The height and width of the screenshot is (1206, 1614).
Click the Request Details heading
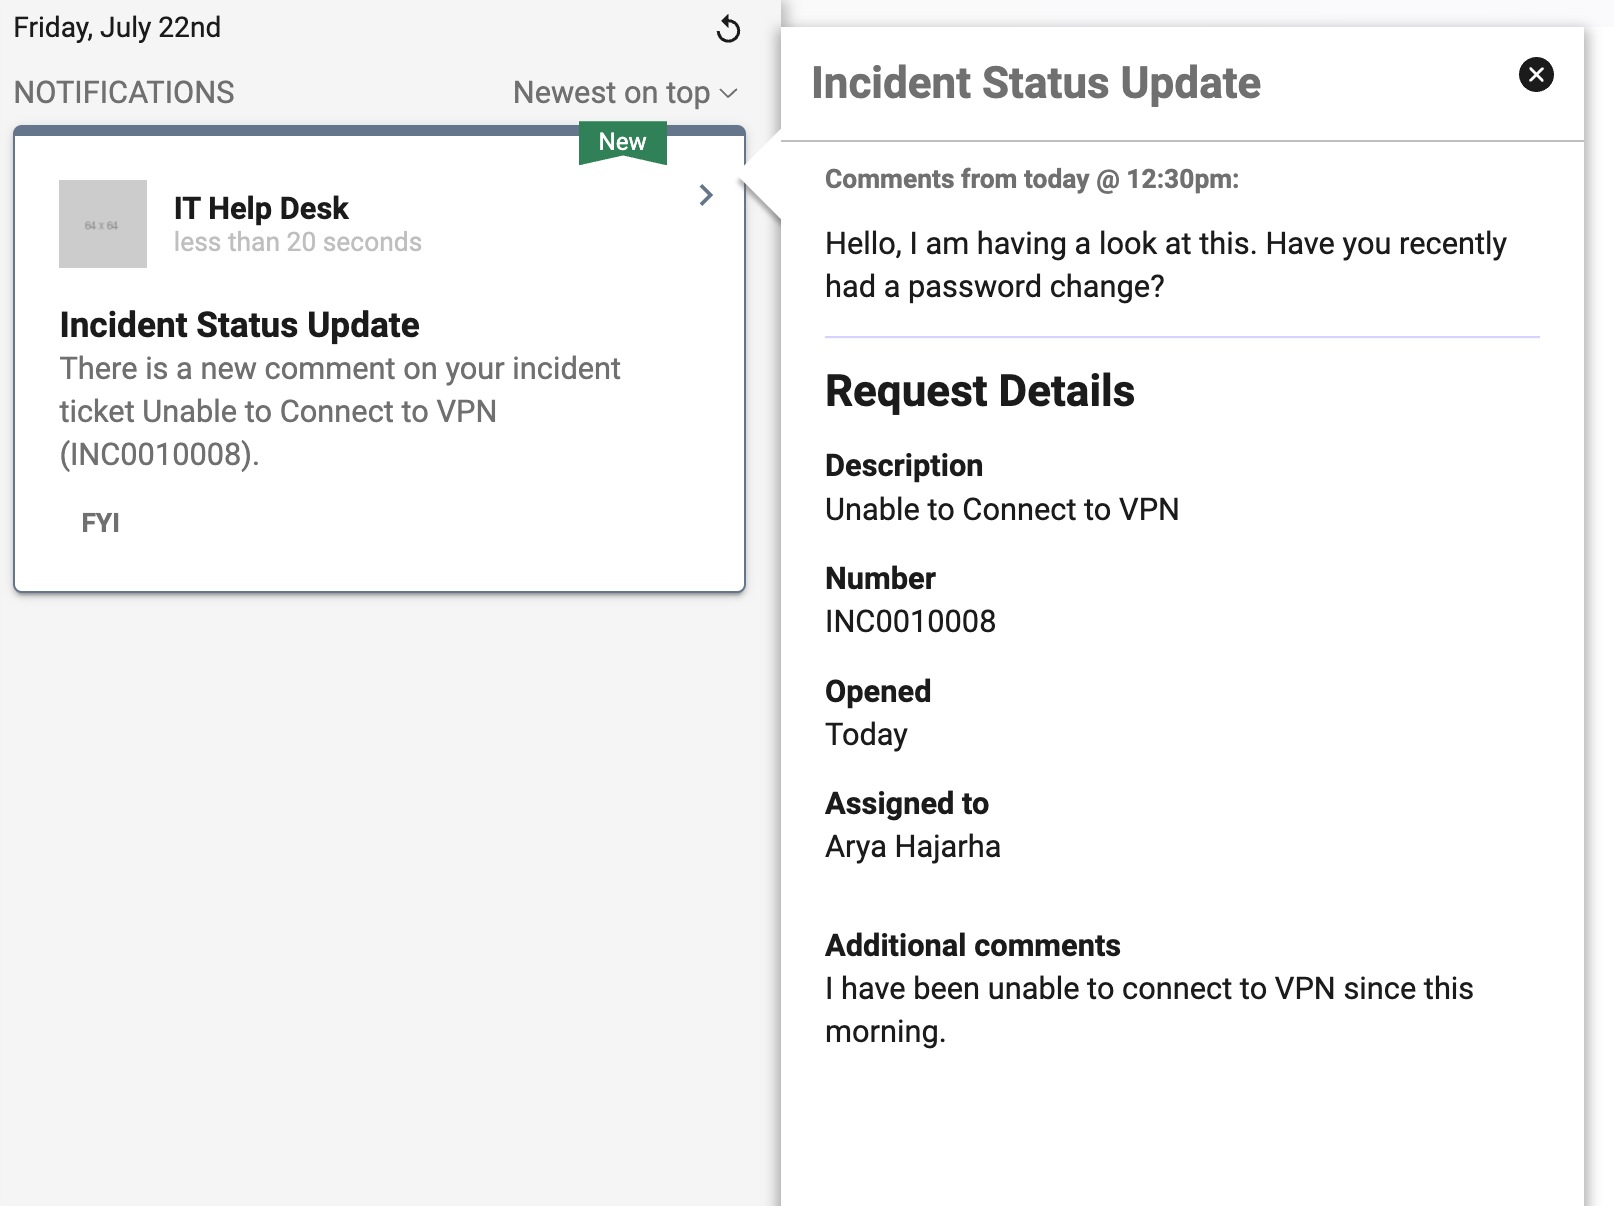click(980, 391)
